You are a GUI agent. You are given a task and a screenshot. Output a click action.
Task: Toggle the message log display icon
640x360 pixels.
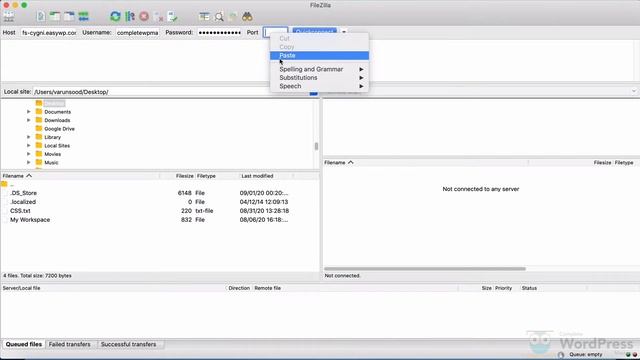coord(41,16)
